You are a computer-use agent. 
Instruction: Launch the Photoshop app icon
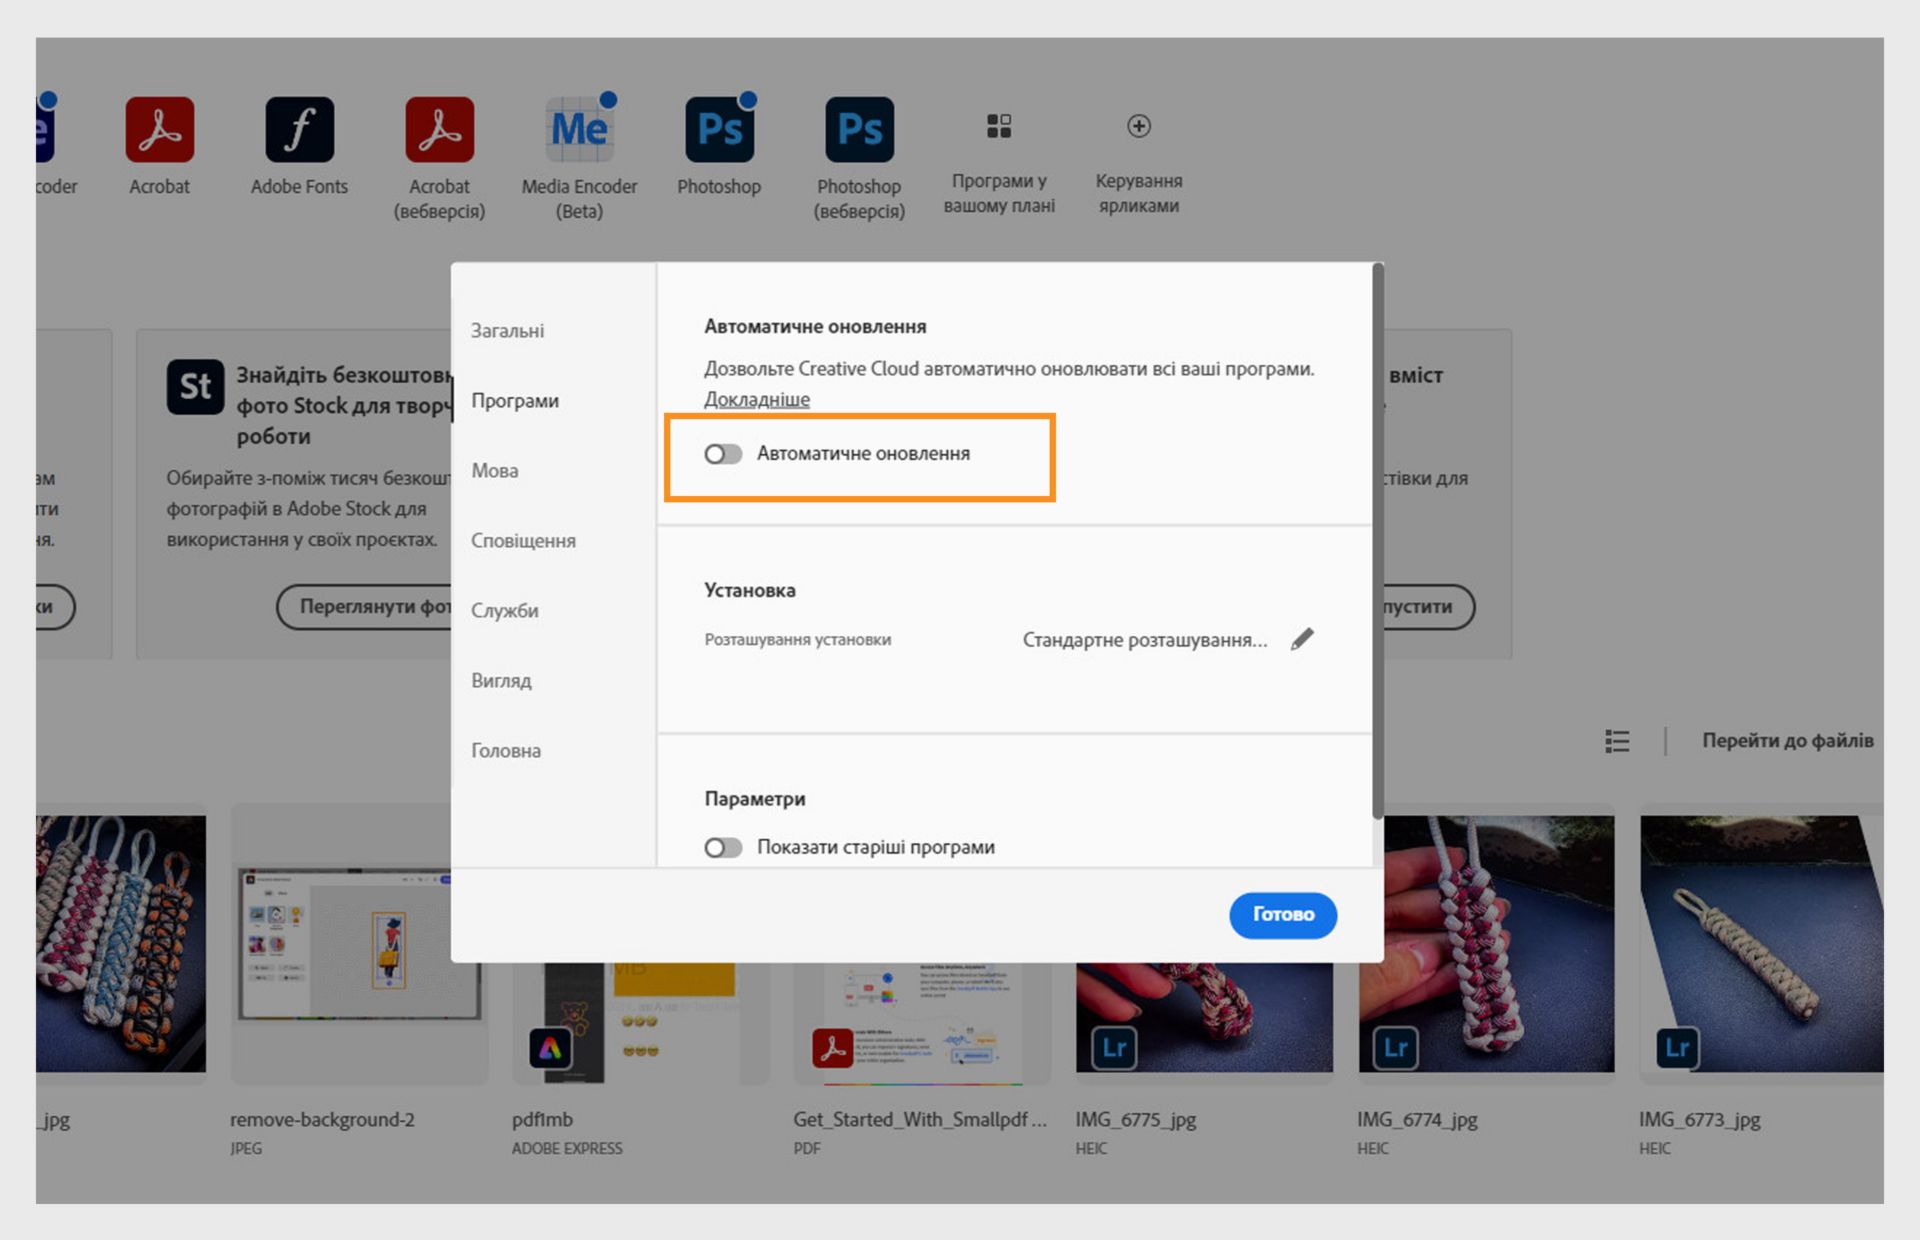(x=719, y=130)
